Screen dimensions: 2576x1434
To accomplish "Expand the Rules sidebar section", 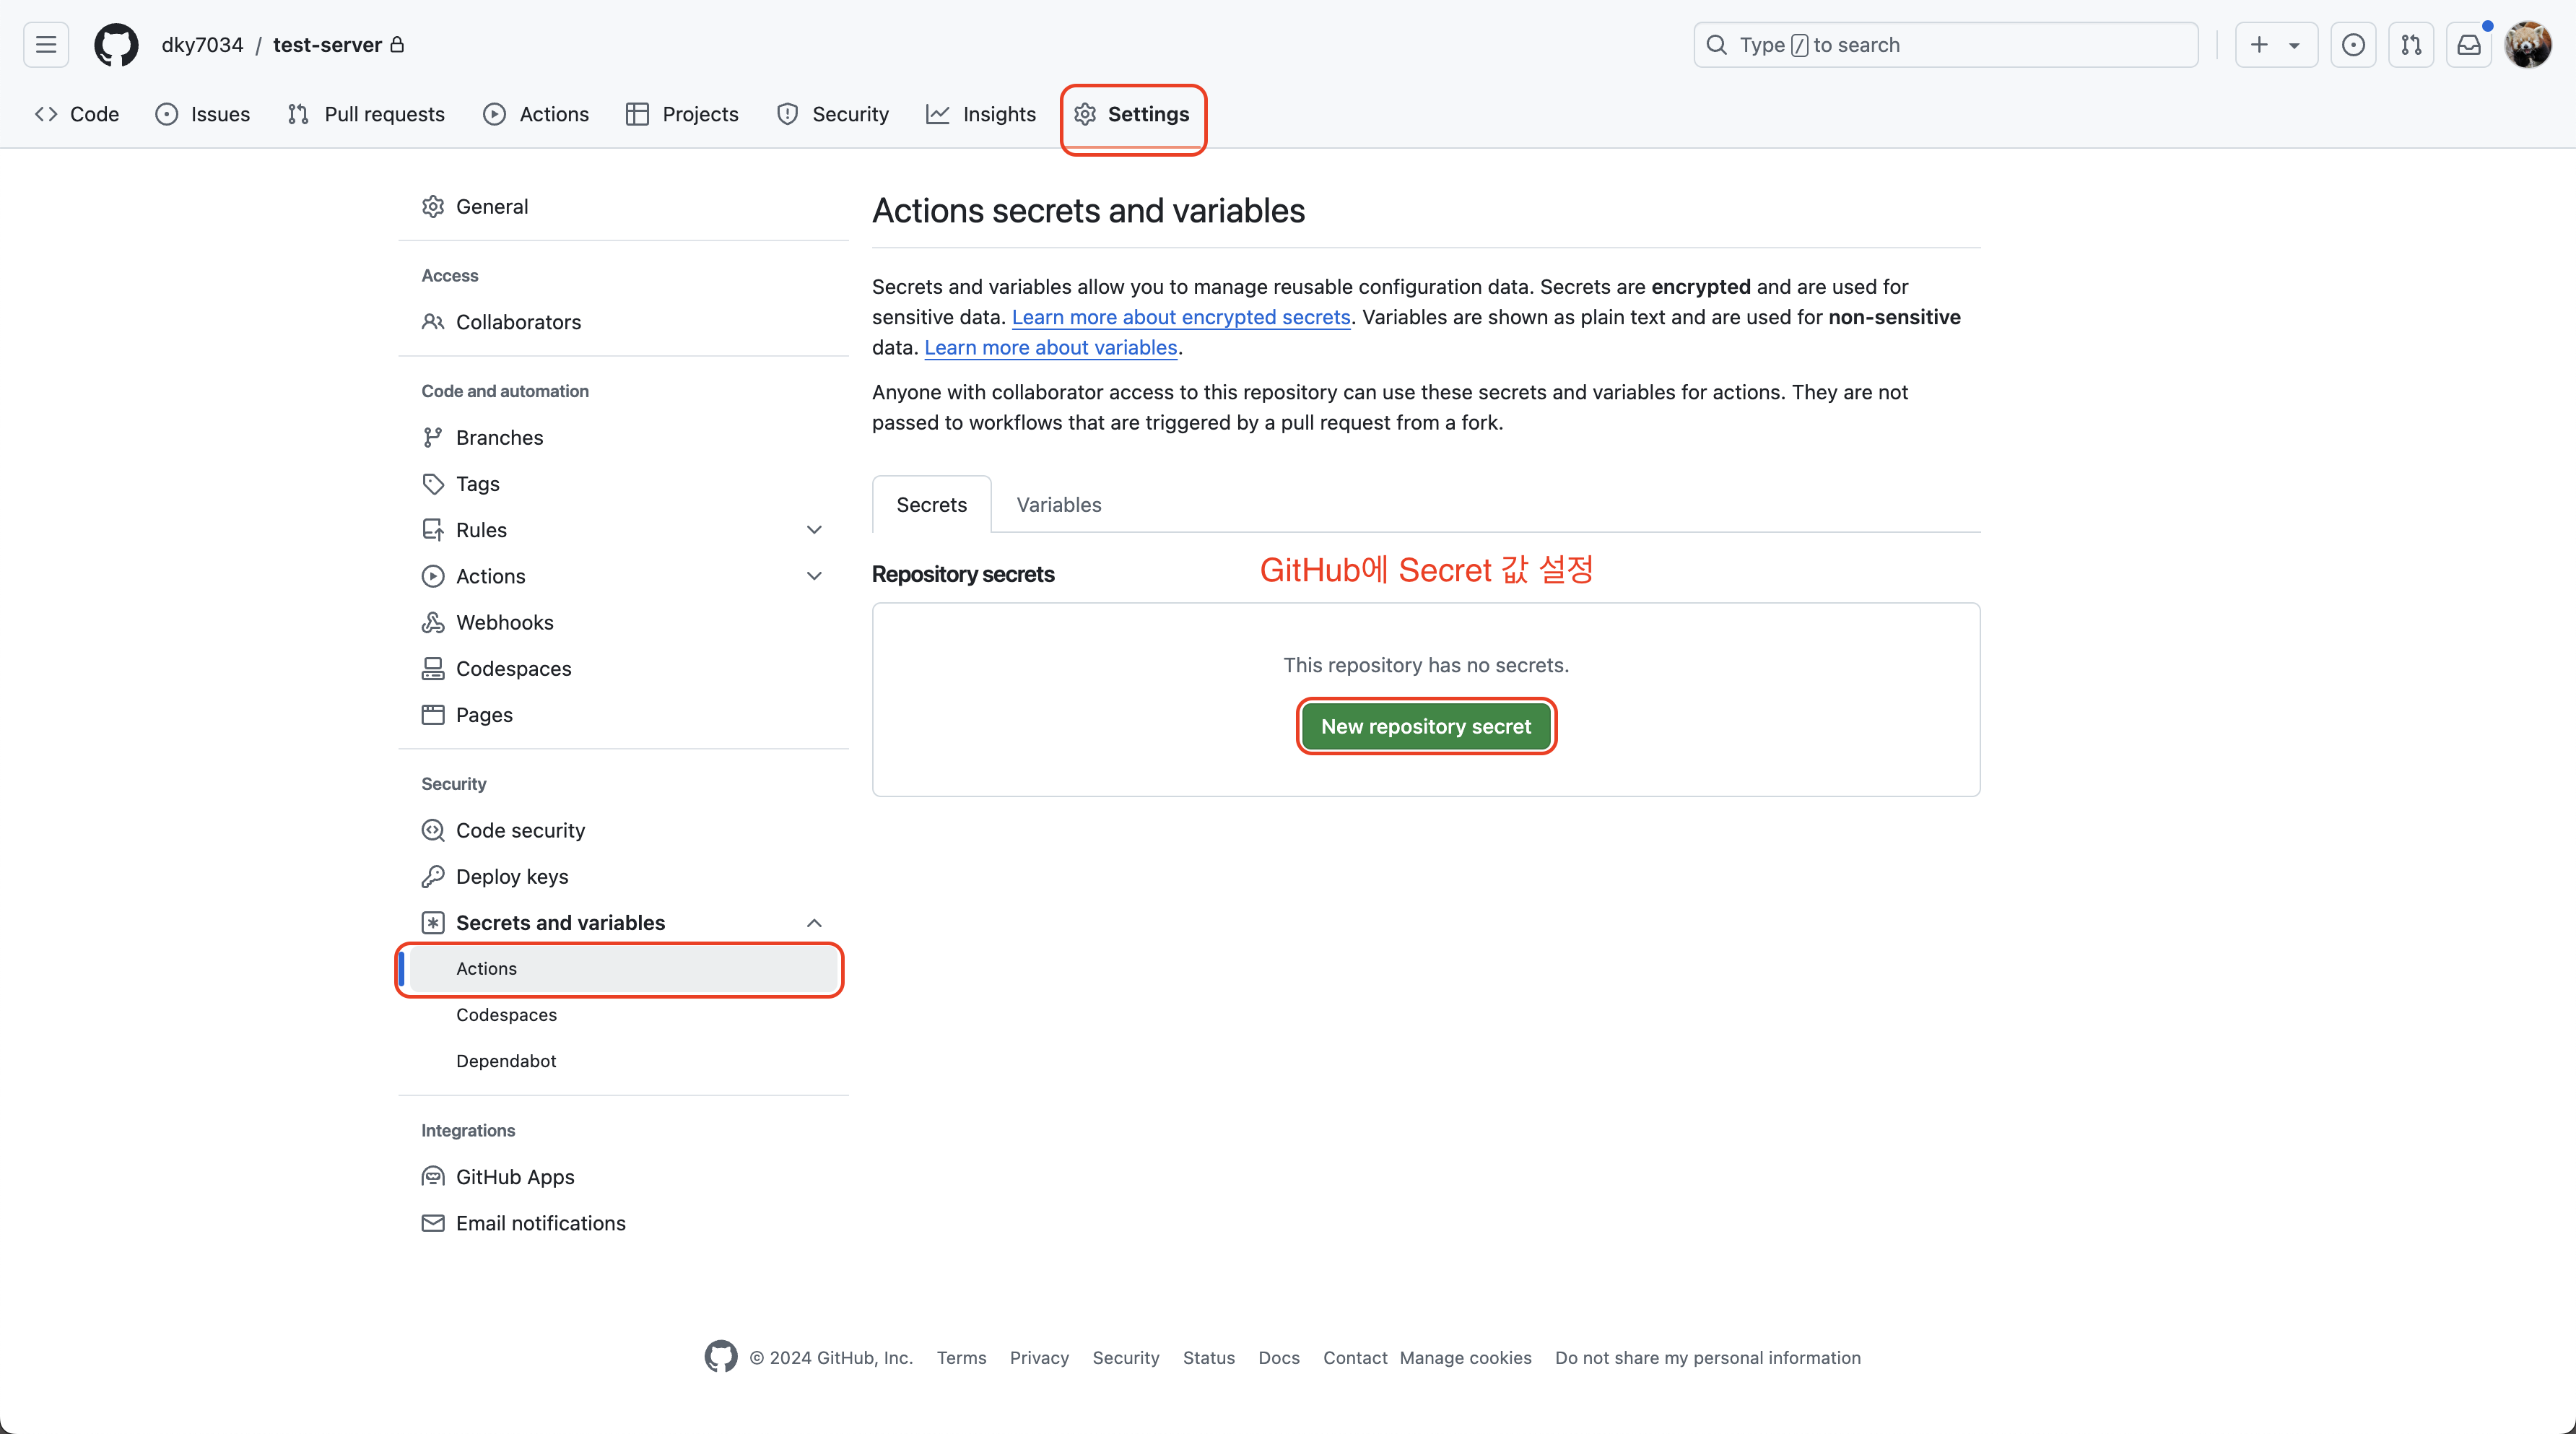I will [x=814, y=530].
